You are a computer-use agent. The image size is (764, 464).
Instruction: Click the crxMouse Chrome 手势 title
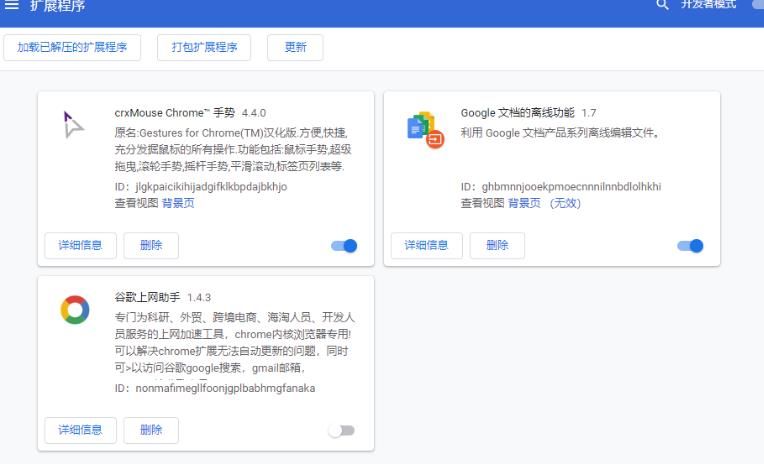175,113
